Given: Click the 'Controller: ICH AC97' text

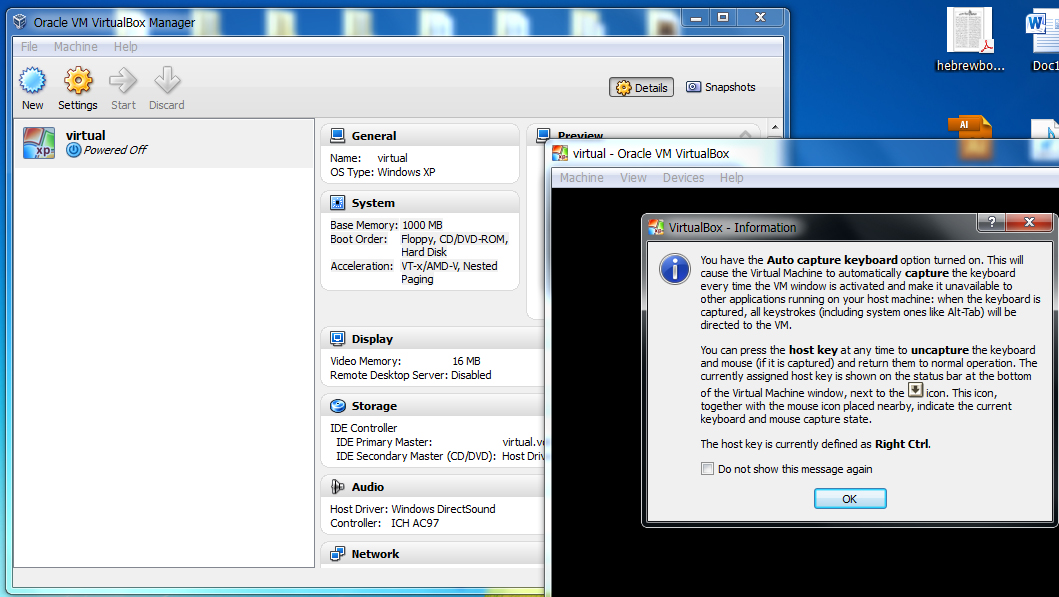Looking at the screenshot, I should [x=384, y=523].
